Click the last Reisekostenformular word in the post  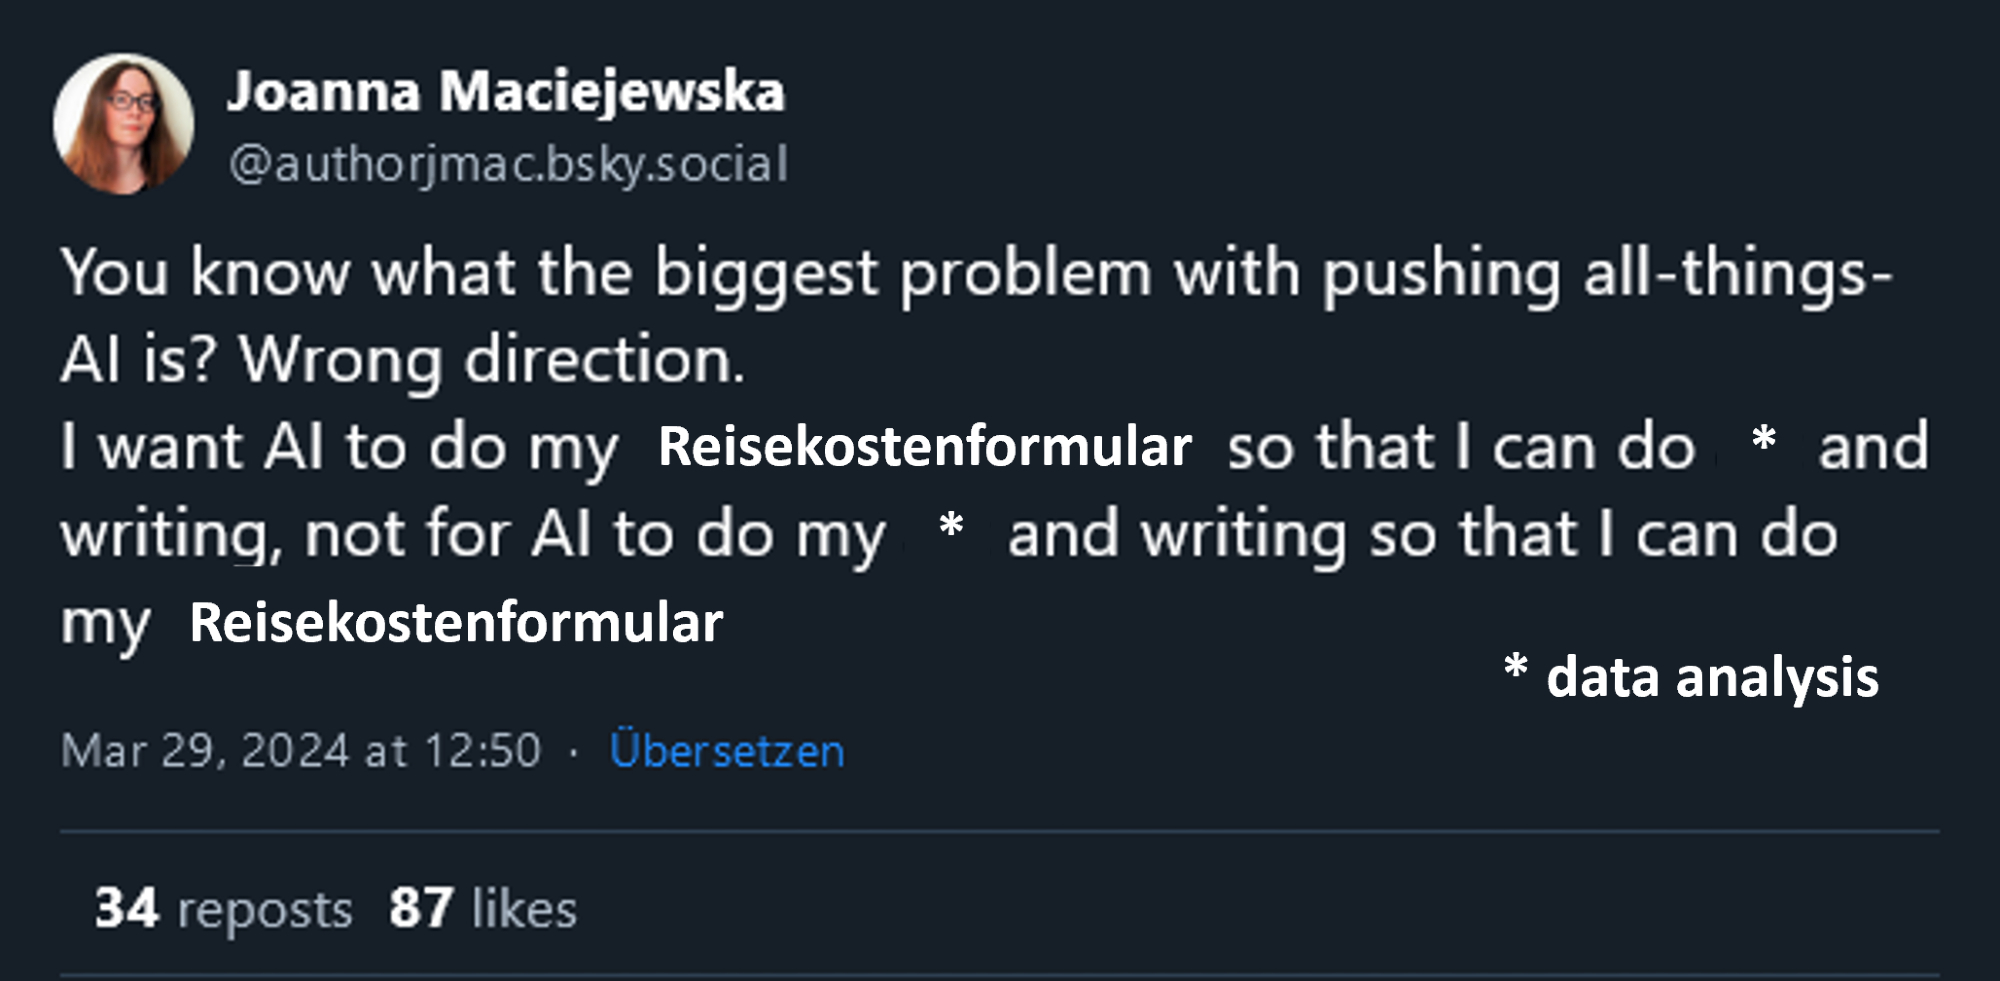click(456, 622)
